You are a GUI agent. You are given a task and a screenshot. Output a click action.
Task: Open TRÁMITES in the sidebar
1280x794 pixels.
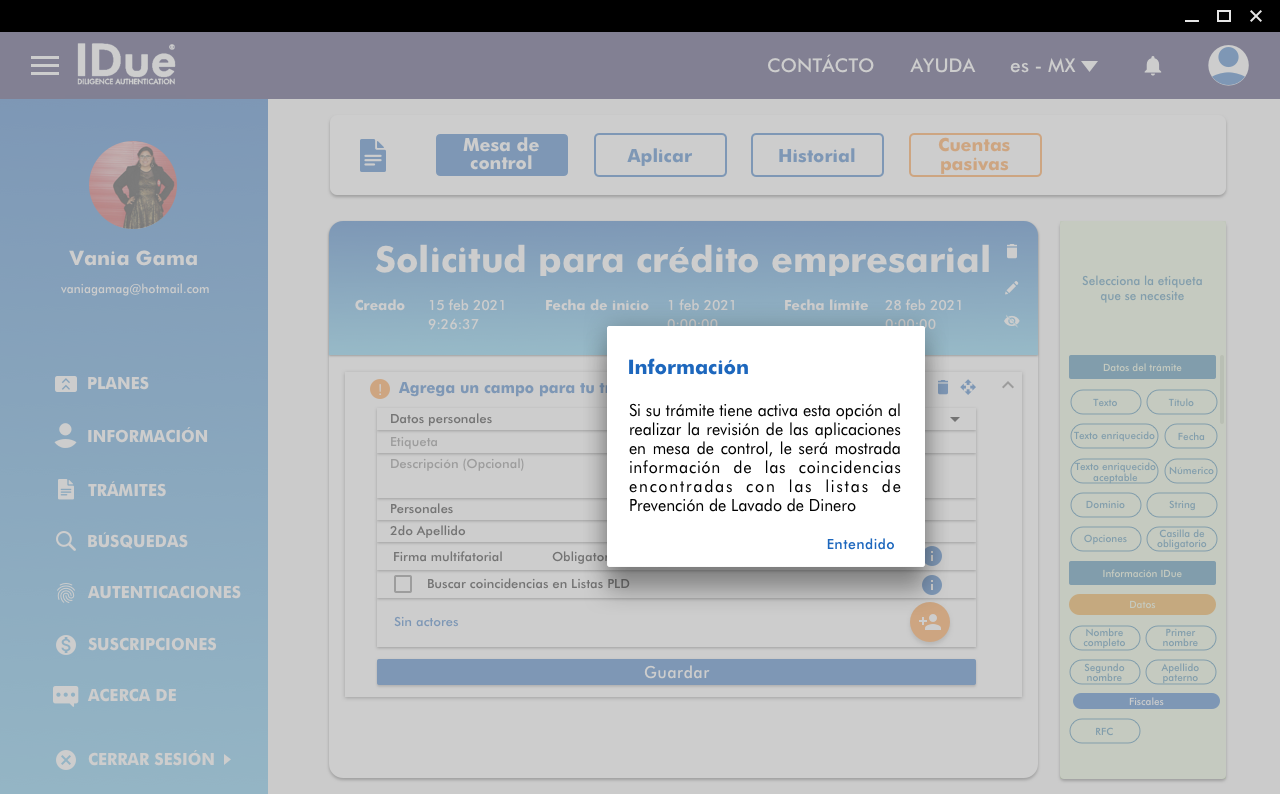pyautogui.click(x=126, y=490)
